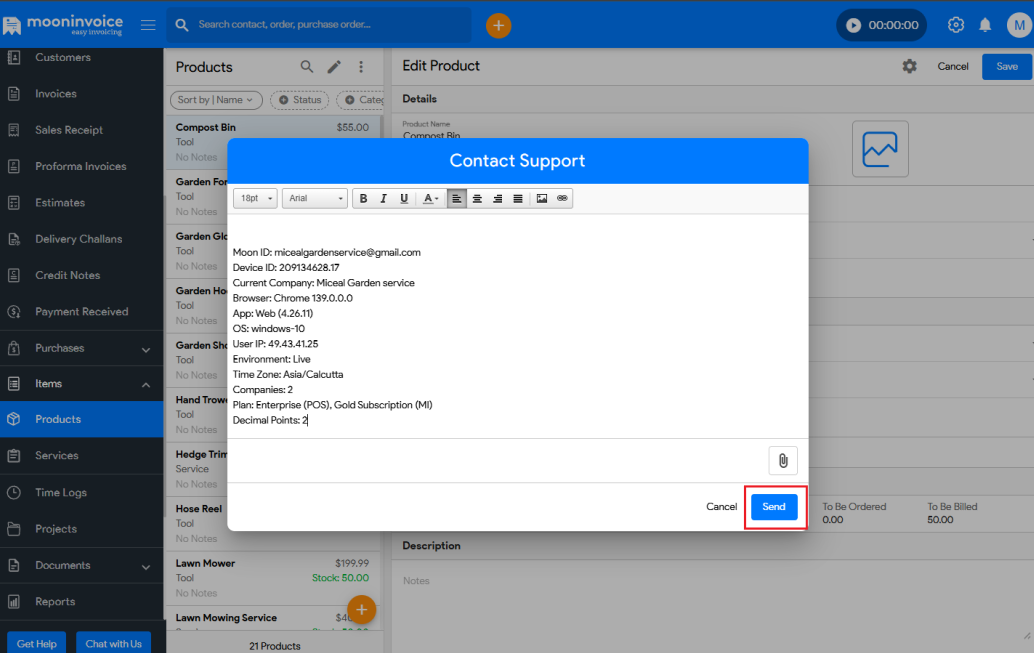Cancel the Contact Support dialog
Viewport: 1034px width, 653px height.
[x=721, y=507]
